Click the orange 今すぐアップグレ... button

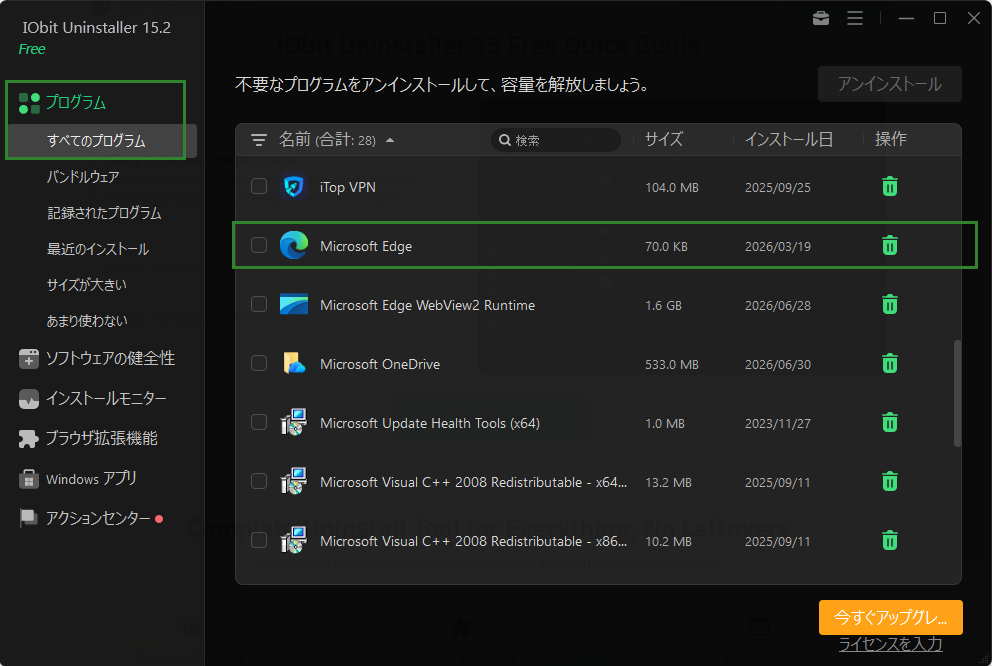click(890, 617)
